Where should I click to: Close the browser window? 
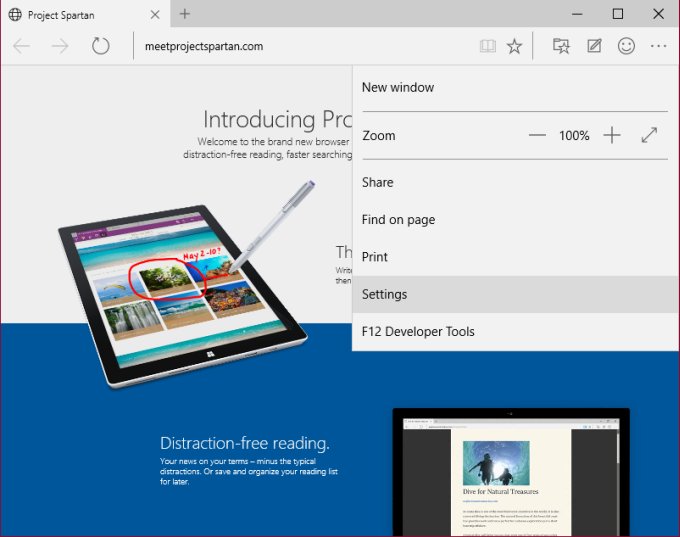658,14
